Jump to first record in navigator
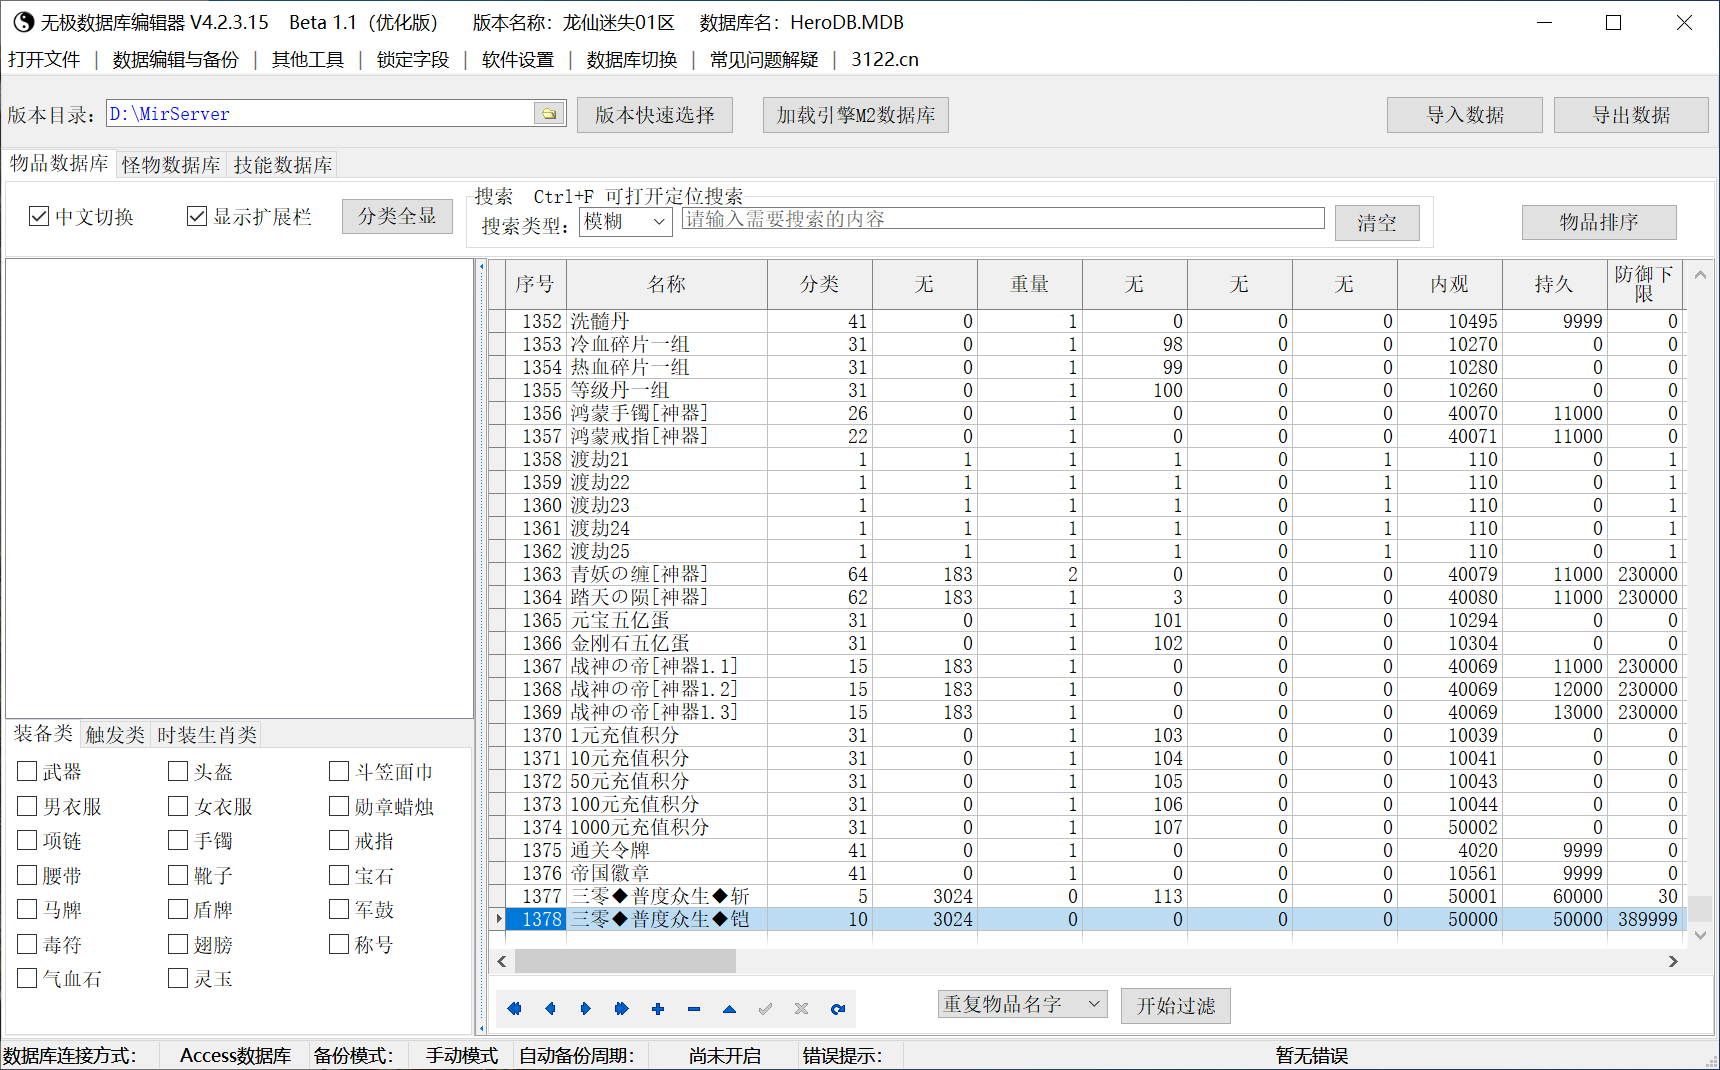The image size is (1720, 1070). [x=514, y=1009]
